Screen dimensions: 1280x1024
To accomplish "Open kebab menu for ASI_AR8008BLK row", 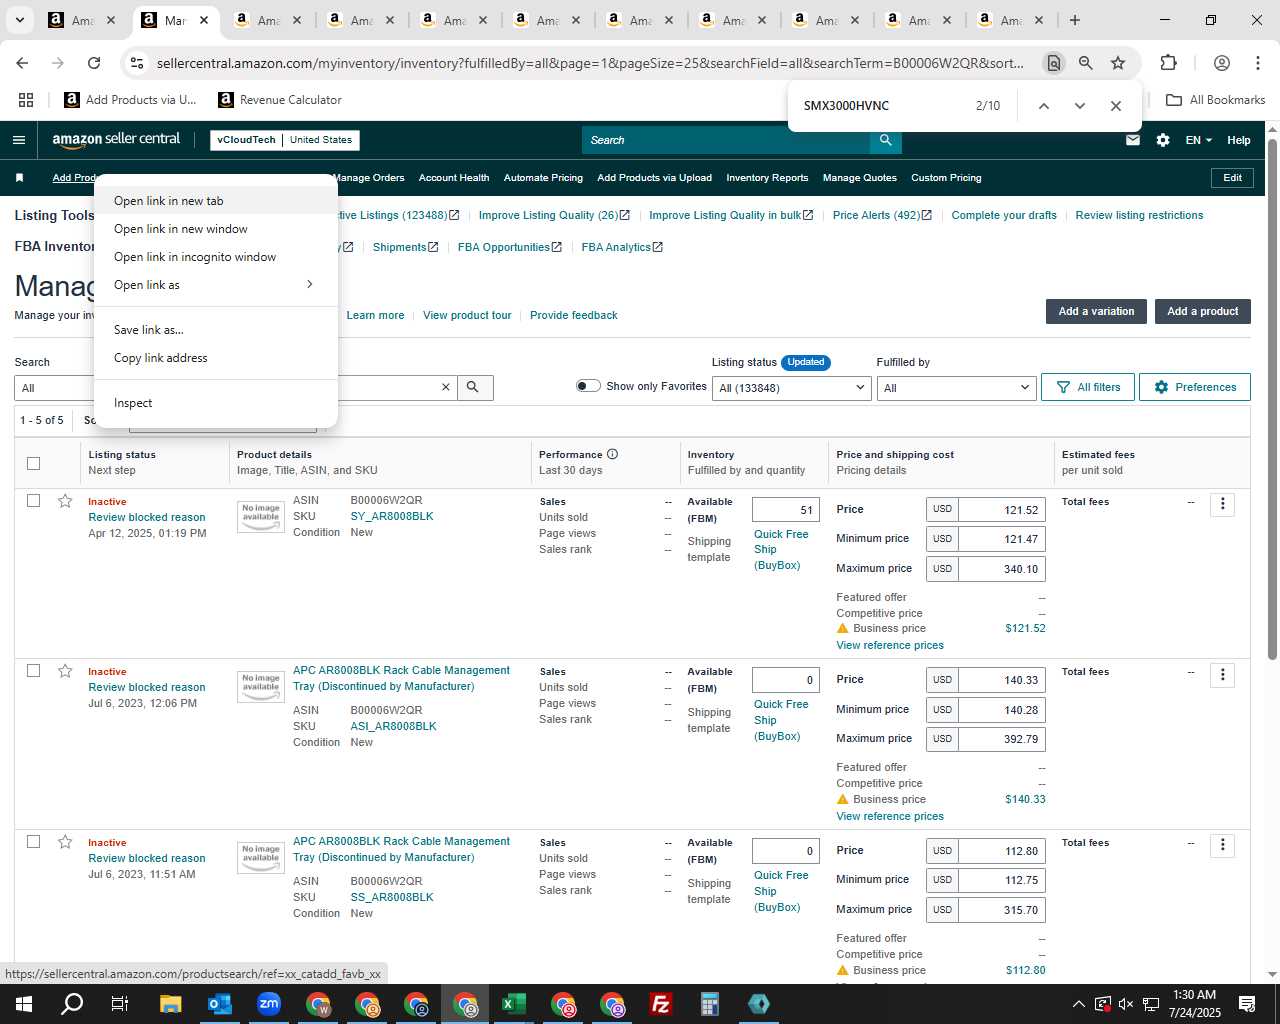I will [1222, 674].
